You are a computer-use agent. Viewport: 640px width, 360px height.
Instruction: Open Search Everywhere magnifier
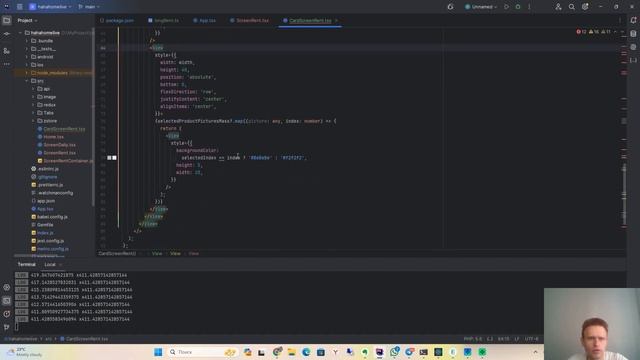pyautogui.click(x=571, y=7)
